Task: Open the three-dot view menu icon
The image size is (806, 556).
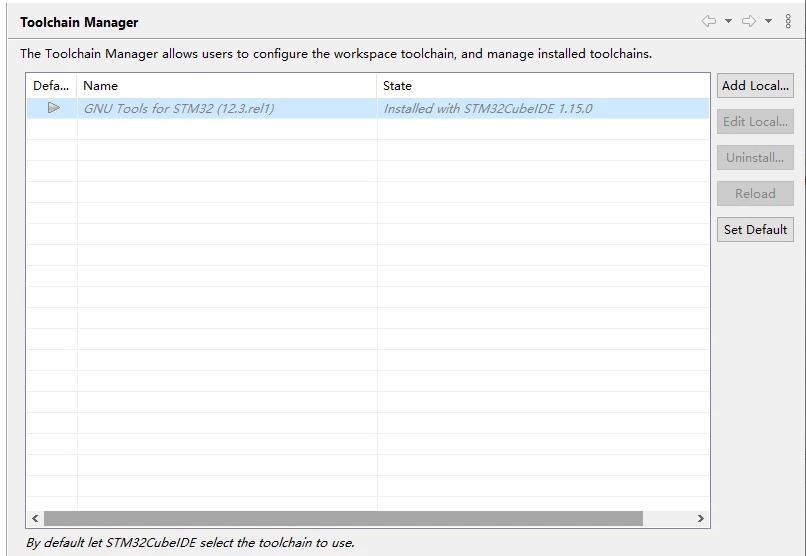Action: point(788,21)
